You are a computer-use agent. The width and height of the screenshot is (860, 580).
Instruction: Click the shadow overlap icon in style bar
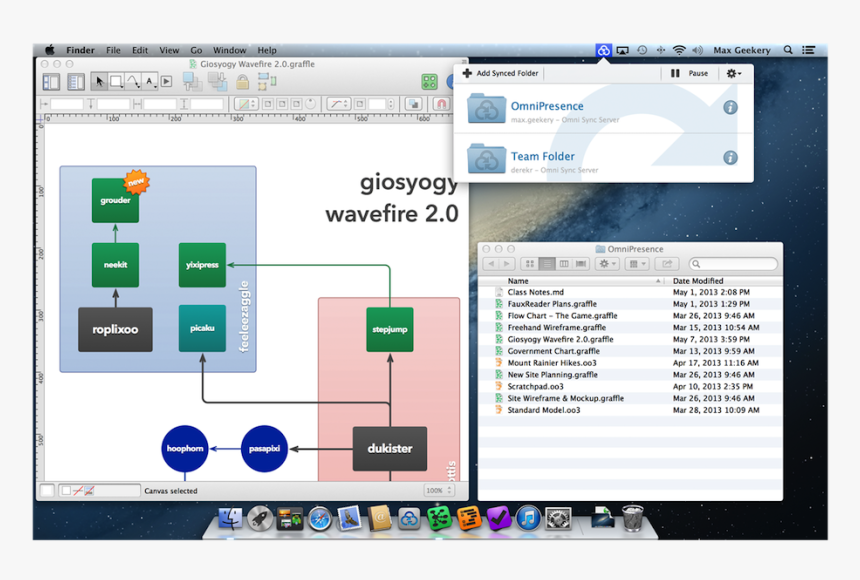(414, 104)
